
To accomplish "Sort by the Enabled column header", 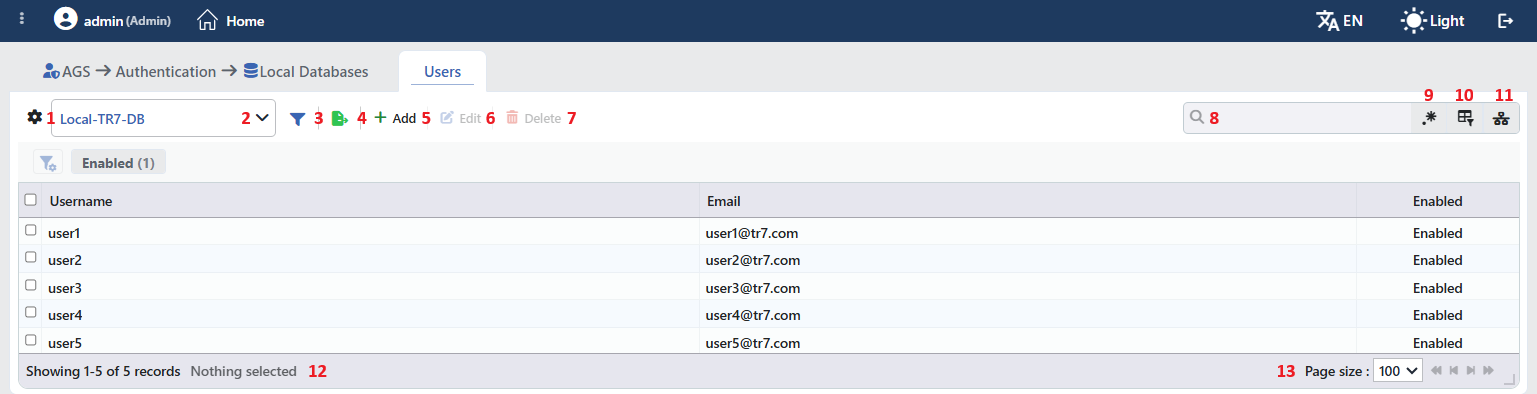I will [x=1438, y=201].
